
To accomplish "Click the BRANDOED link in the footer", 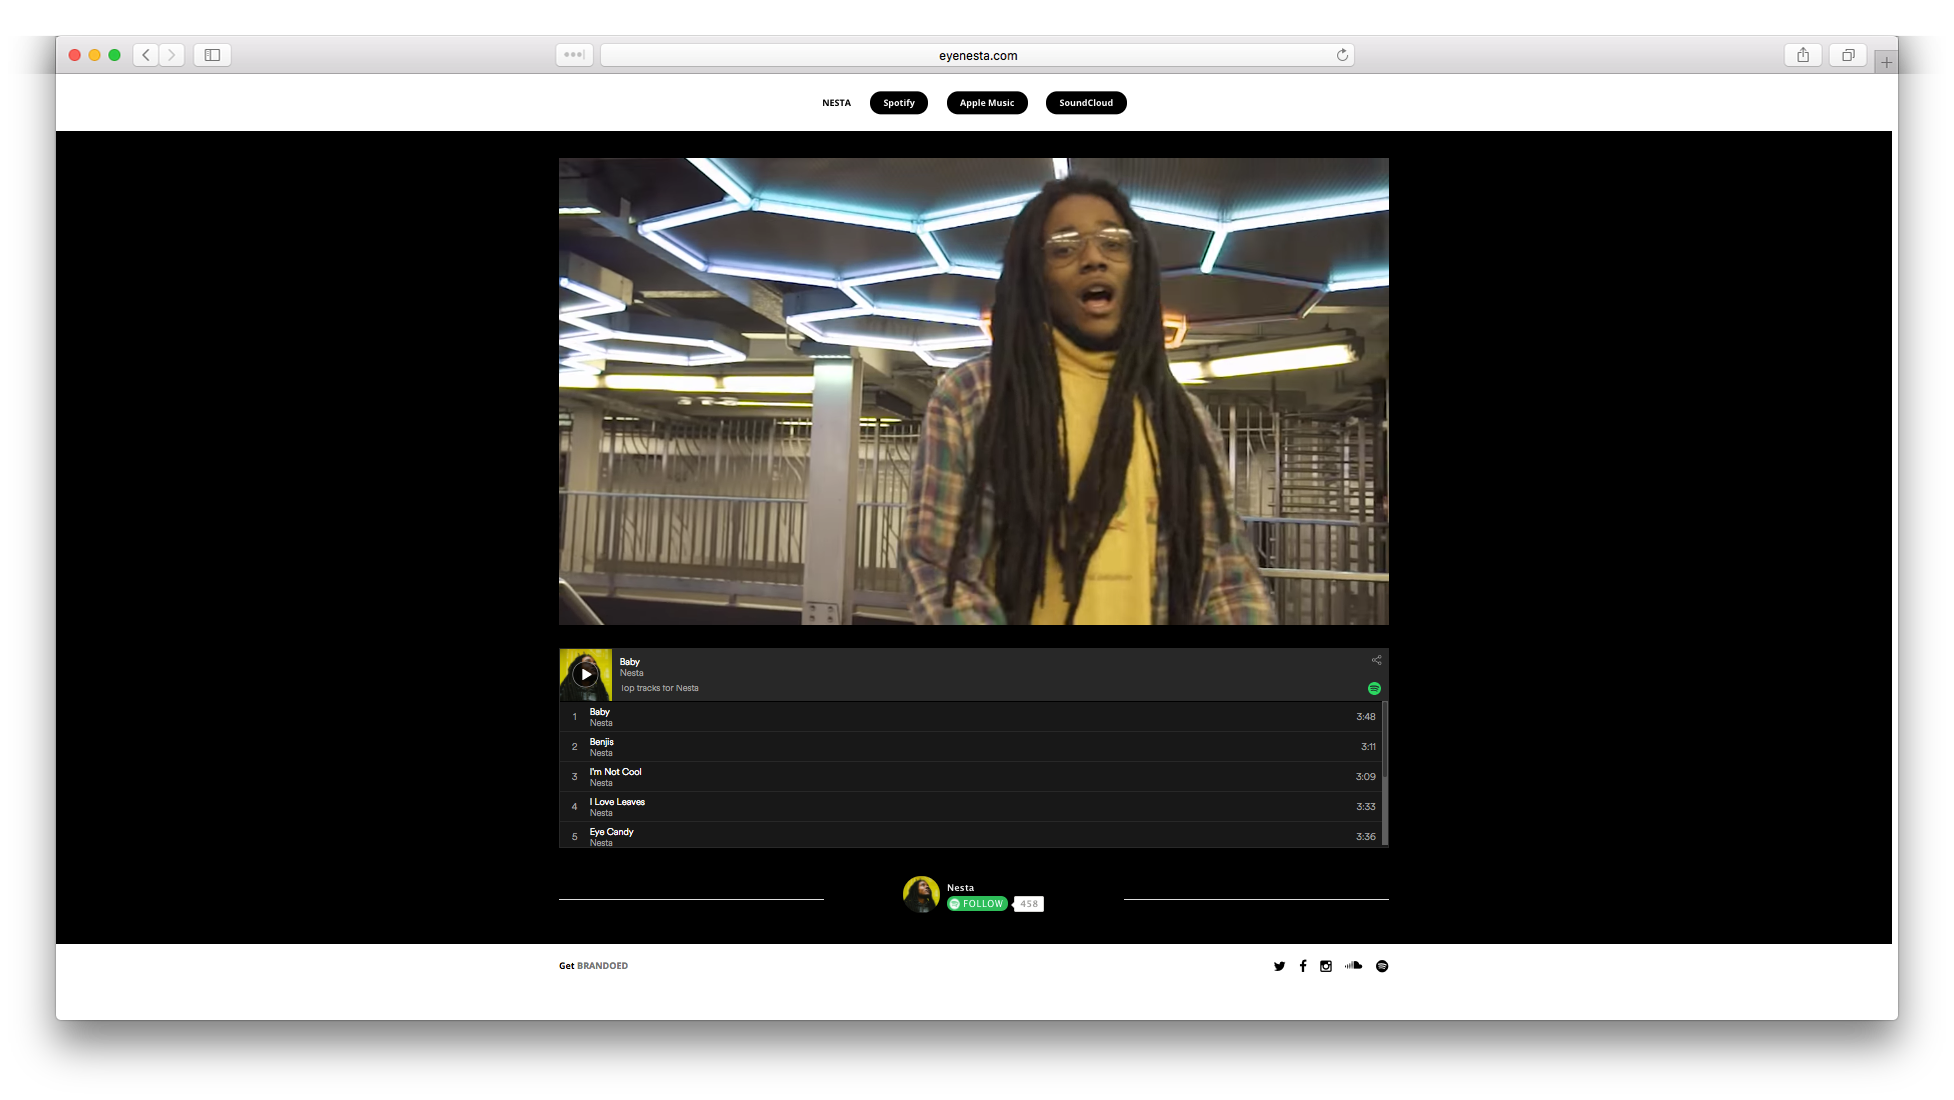I will pos(603,966).
